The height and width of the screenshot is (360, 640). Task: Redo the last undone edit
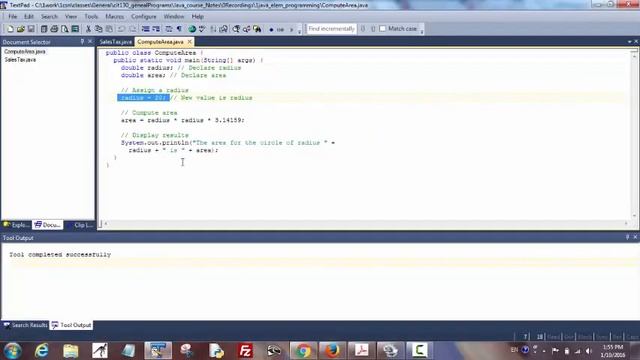133,29
